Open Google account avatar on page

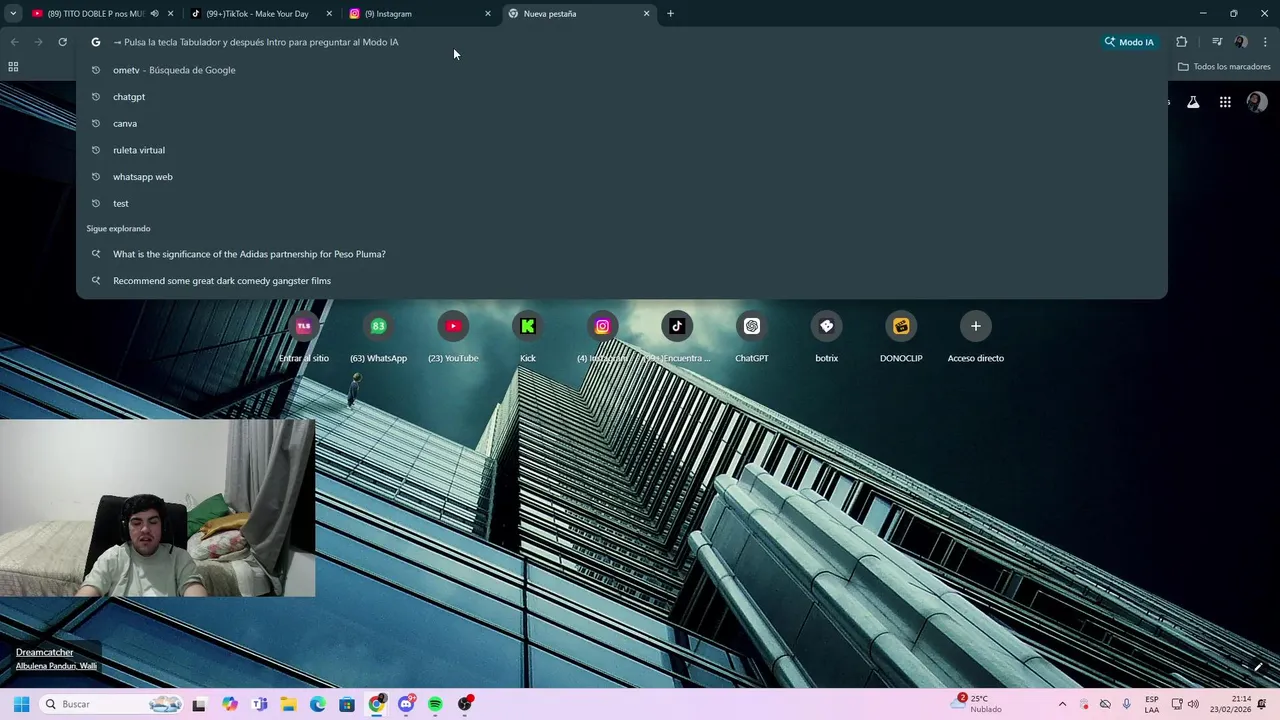tap(1257, 102)
